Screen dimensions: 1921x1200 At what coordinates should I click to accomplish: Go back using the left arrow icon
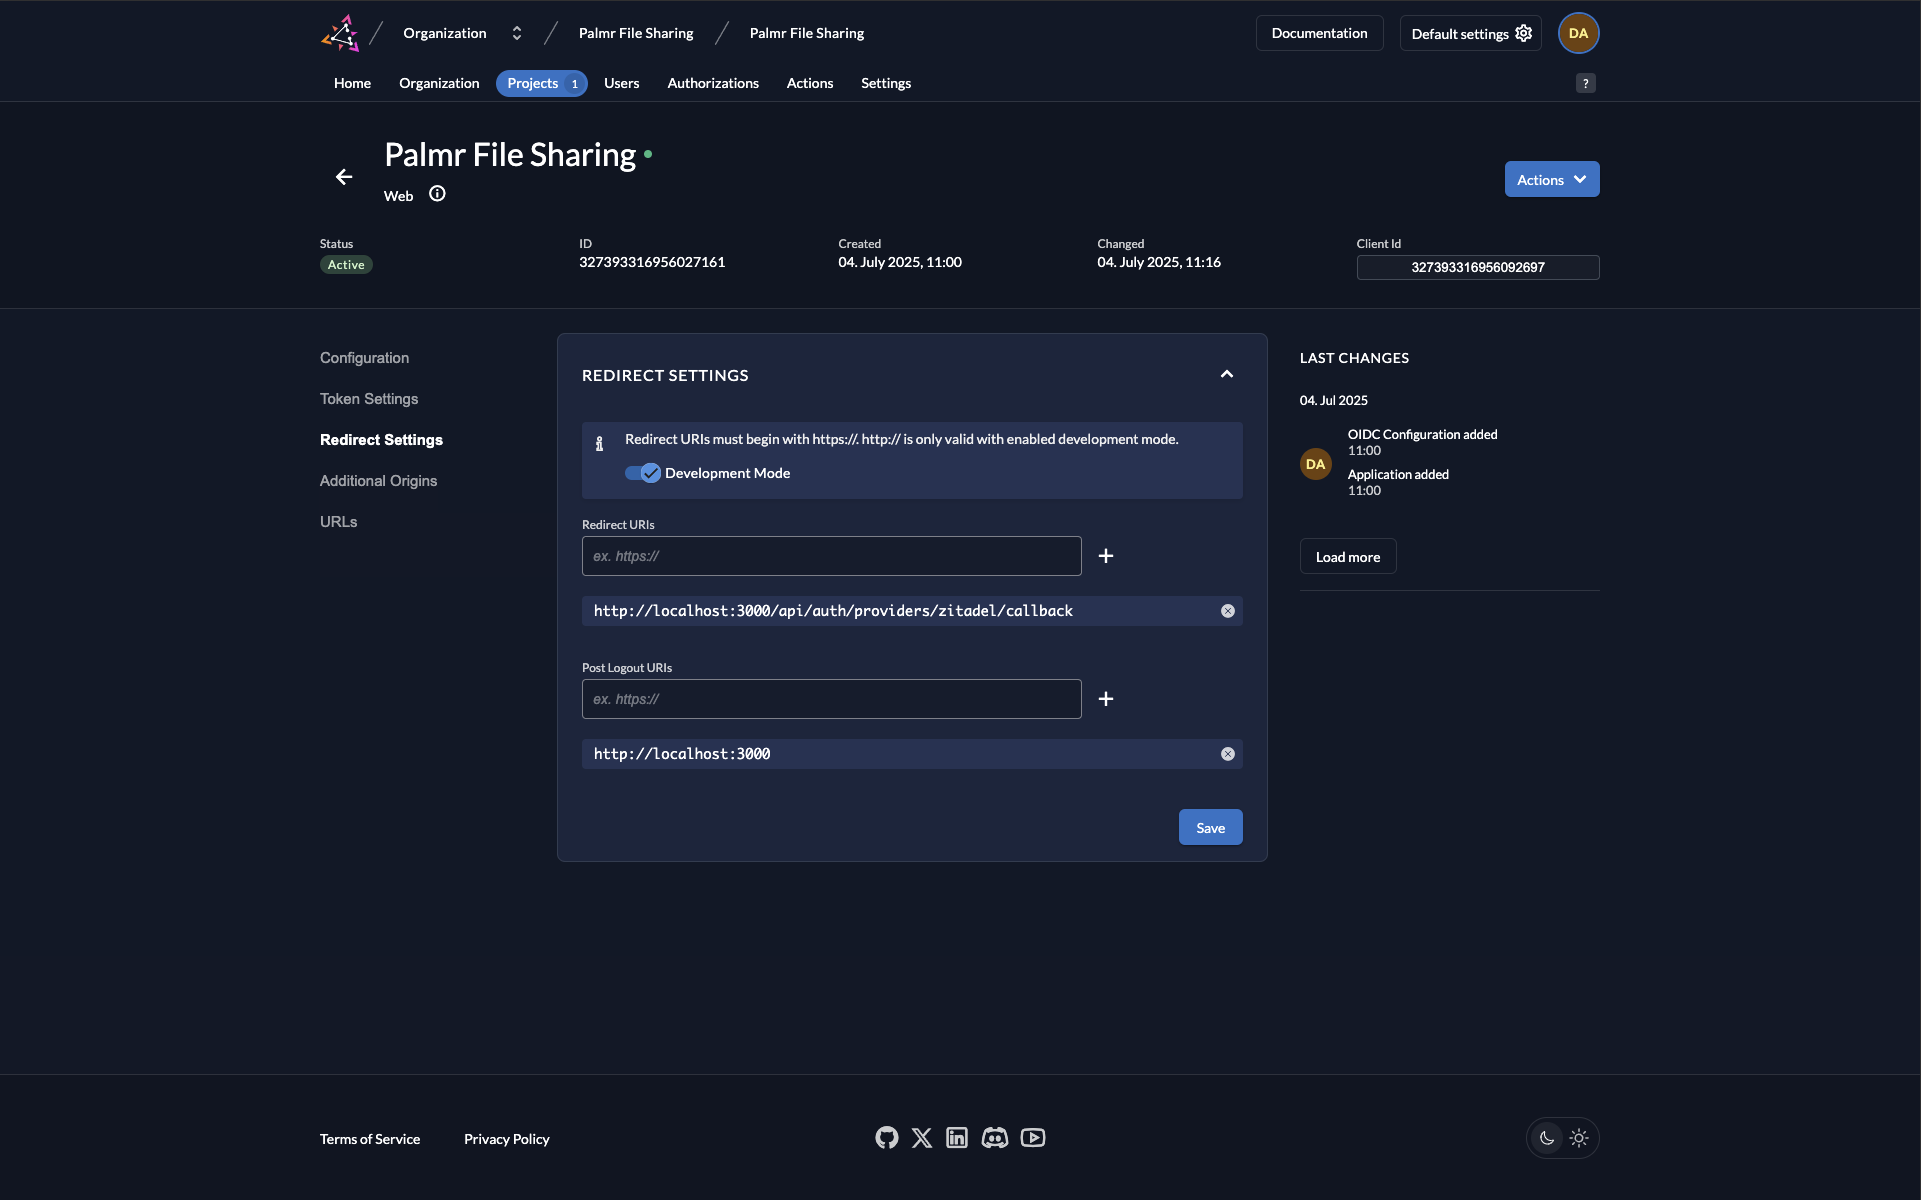tap(344, 177)
